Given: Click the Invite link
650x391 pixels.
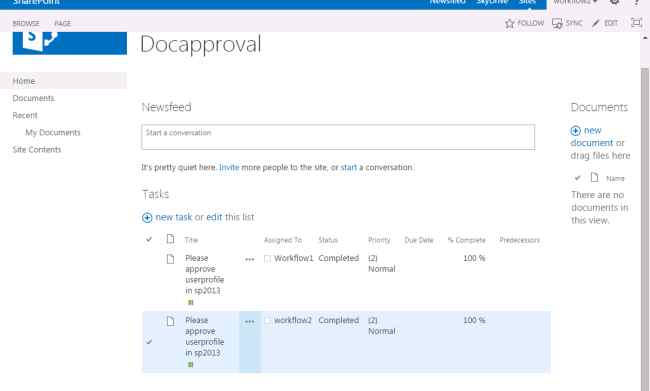Looking at the screenshot, I should point(229,168).
